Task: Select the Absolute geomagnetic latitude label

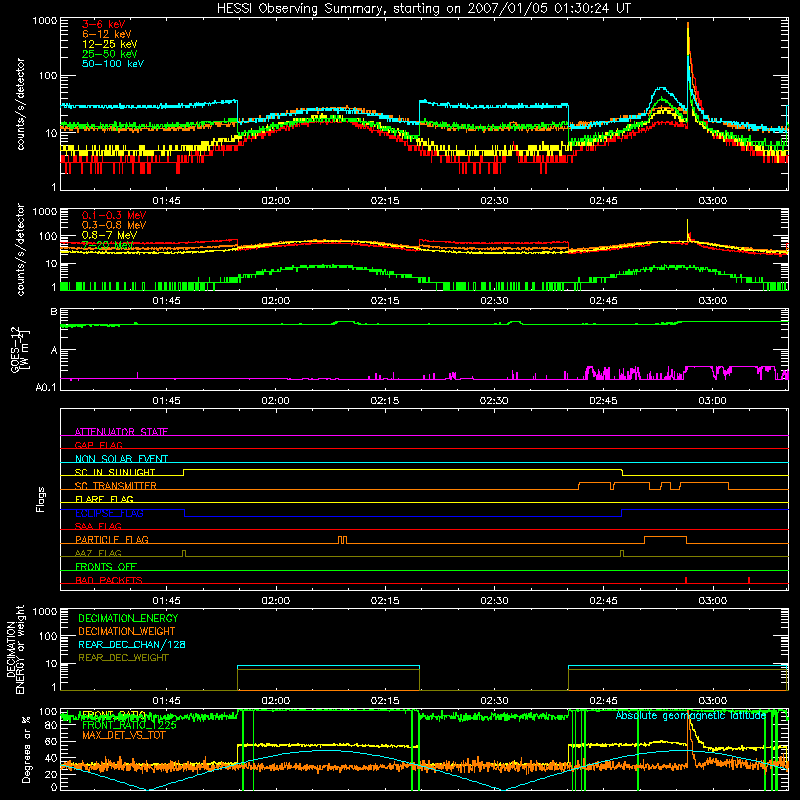Action: pos(691,716)
